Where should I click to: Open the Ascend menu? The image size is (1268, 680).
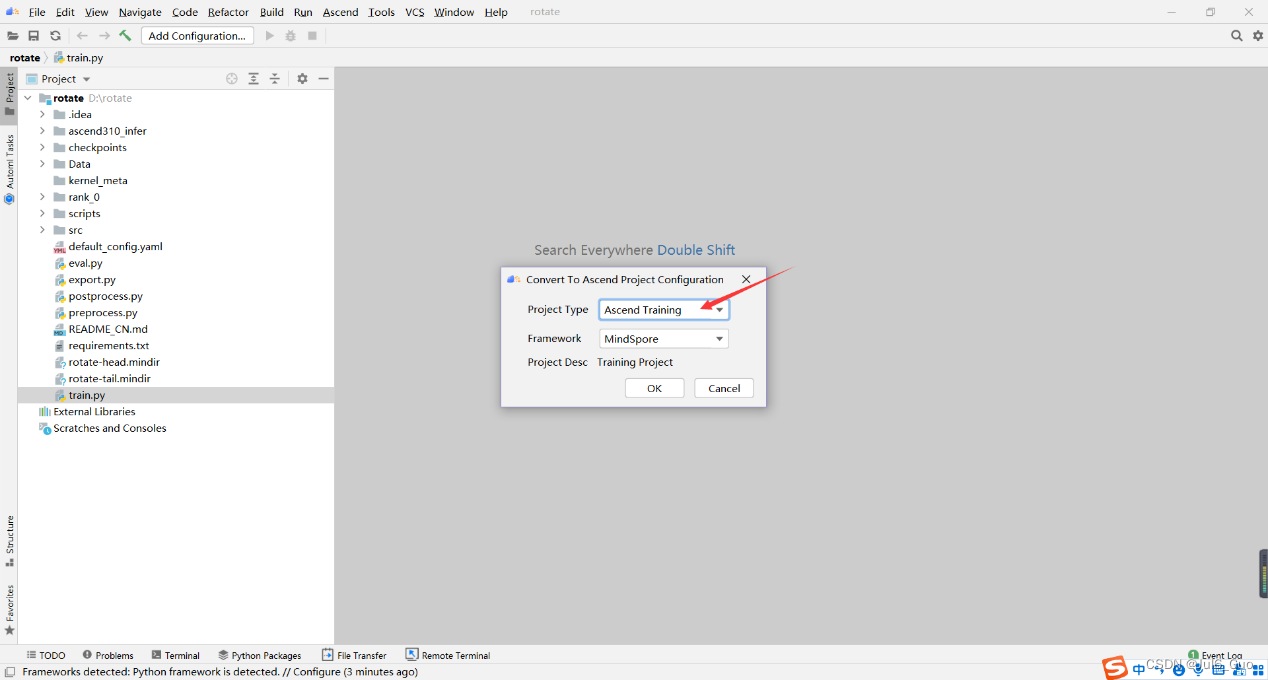[x=340, y=12]
